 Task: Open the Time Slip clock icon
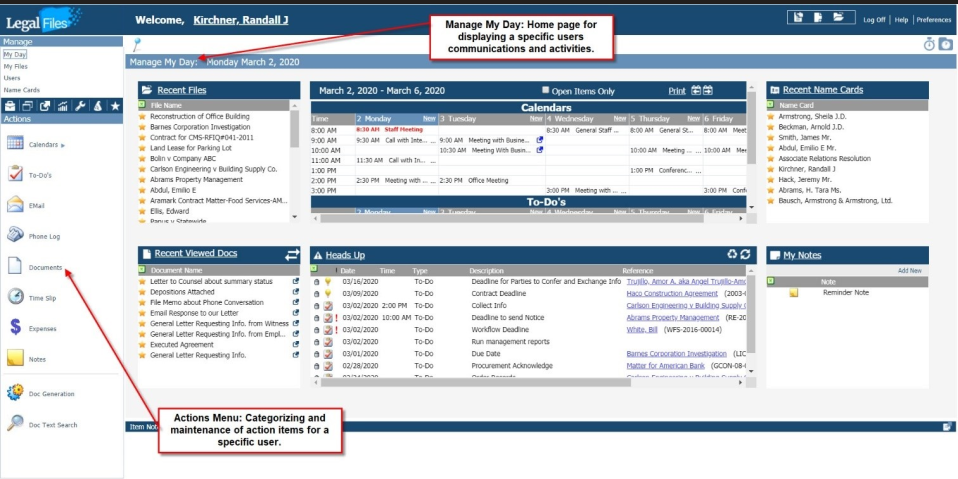pos(15,297)
